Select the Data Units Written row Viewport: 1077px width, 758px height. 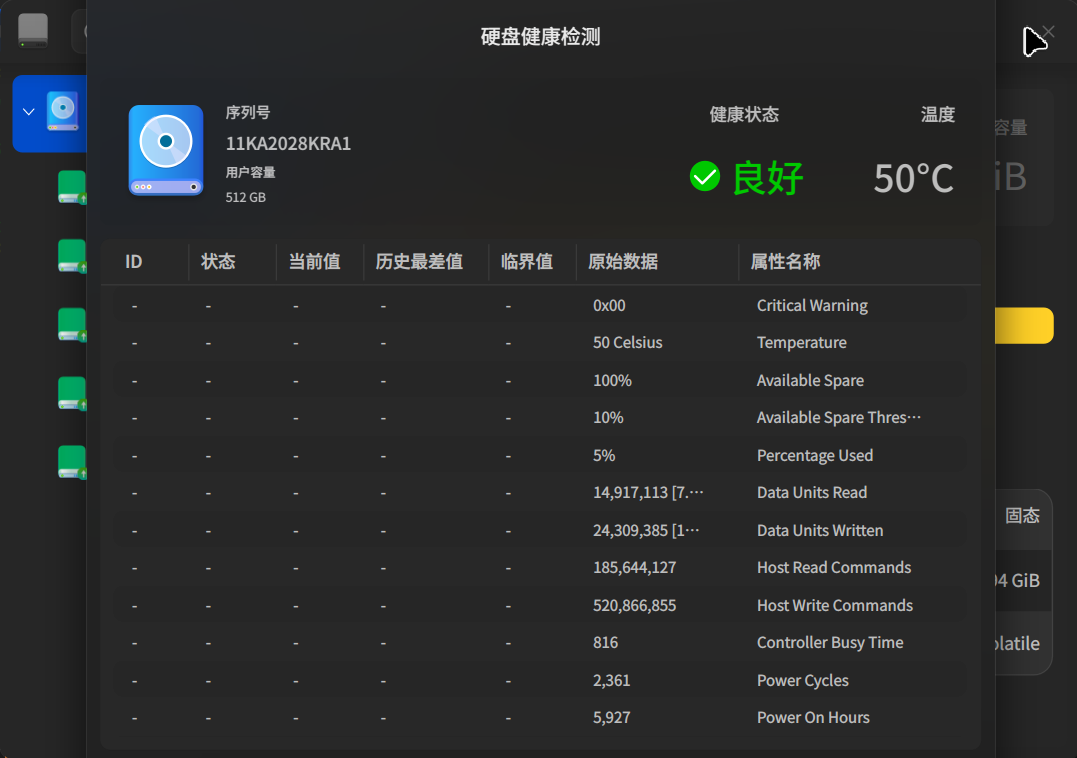pyautogui.click(x=540, y=530)
